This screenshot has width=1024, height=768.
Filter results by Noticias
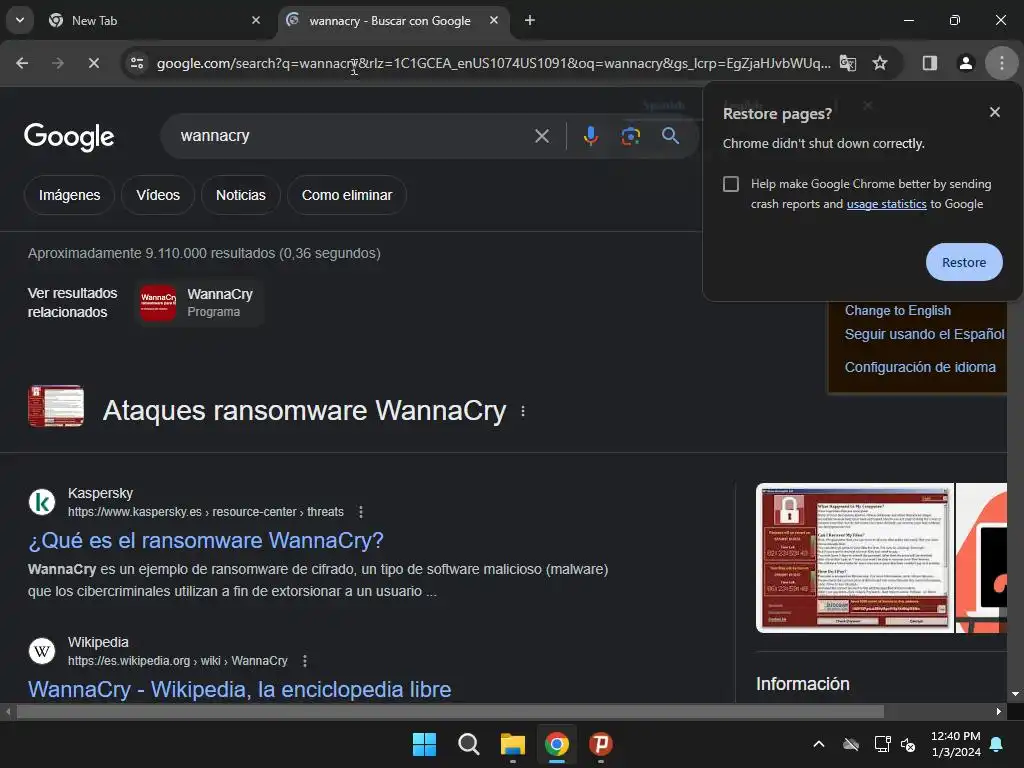click(241, 195)
